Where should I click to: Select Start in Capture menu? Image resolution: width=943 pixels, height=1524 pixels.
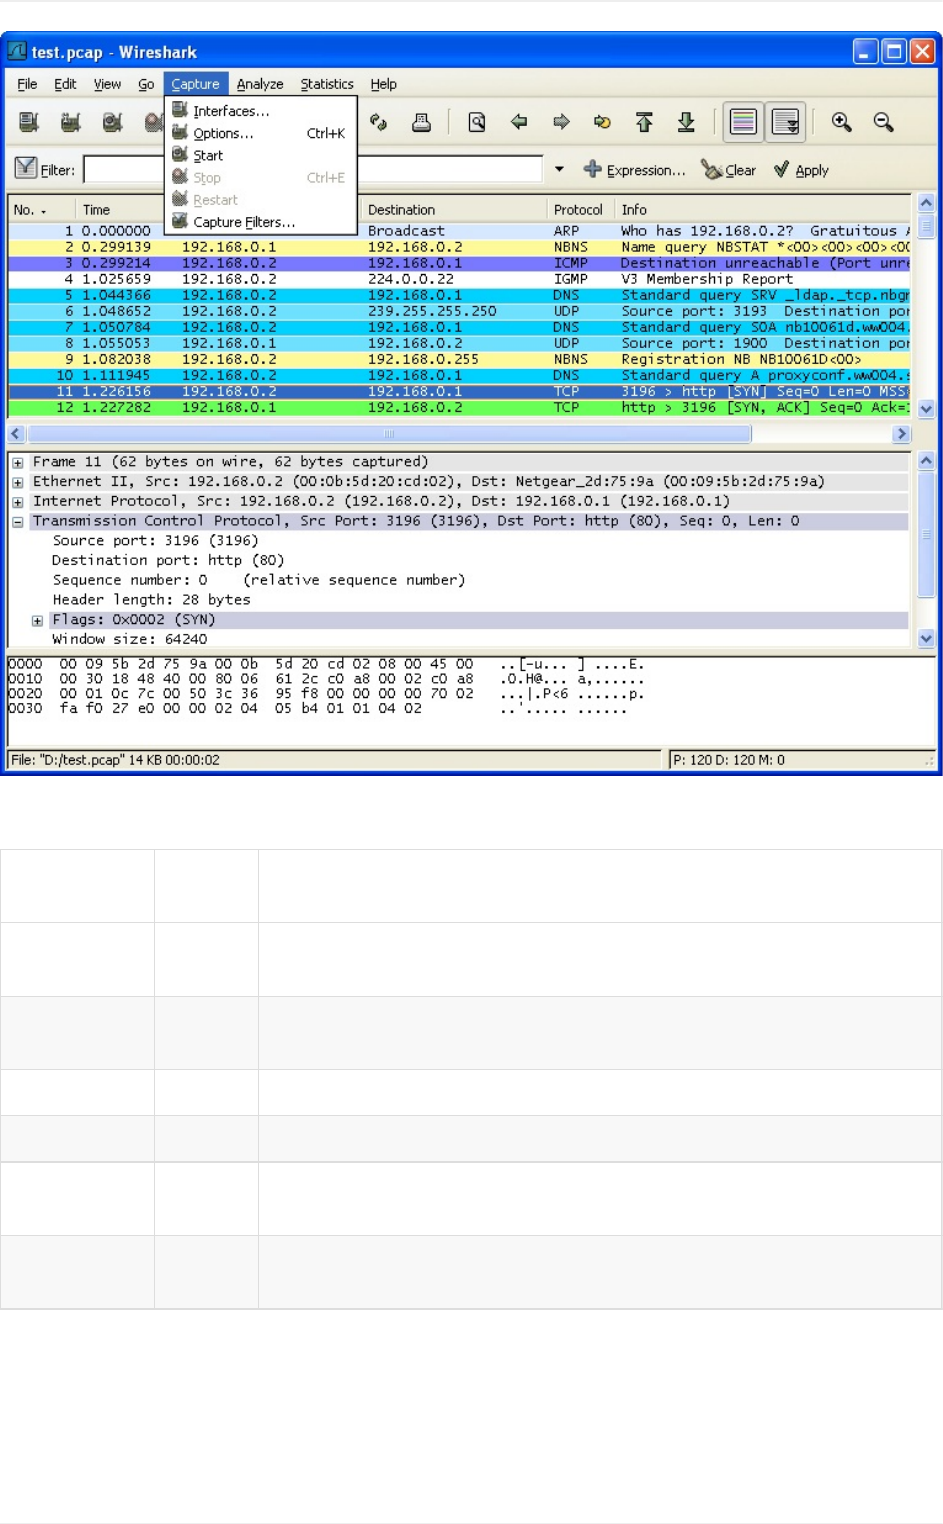click(x=261, y=155)
